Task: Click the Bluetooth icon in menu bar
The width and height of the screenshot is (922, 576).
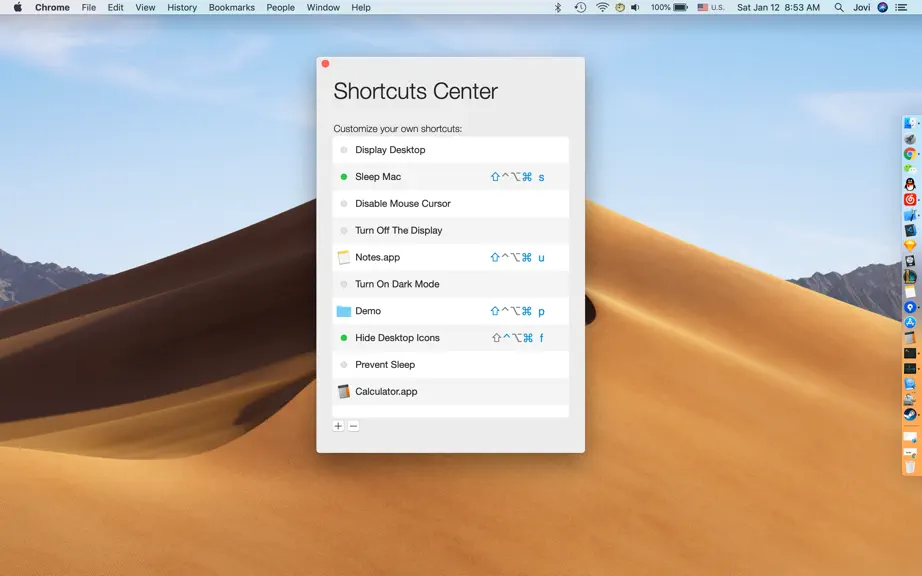Action: (x=558, y=8)
